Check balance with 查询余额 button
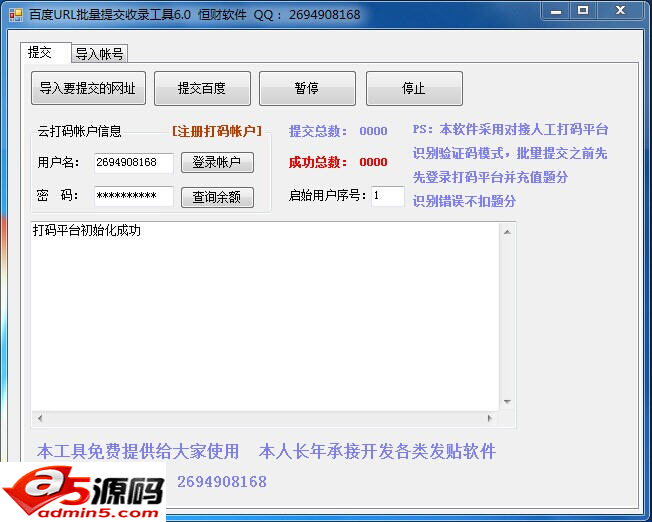The height and width of the screenshot is (522, 652). click(217, 197)
